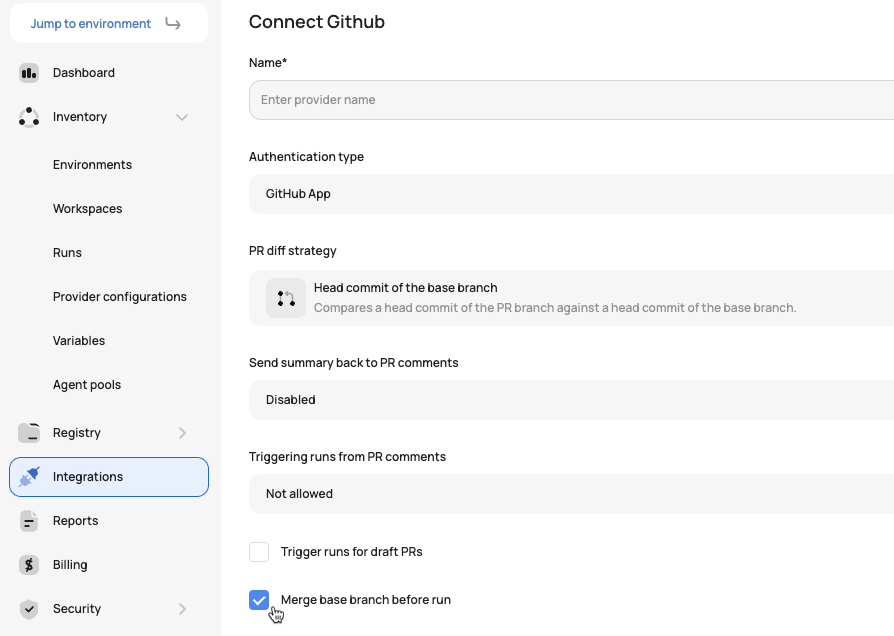The height and width of the screenshot is (636, 894).
Task: Click the Dashboard bar chart icon
Action: pos(29,73)
